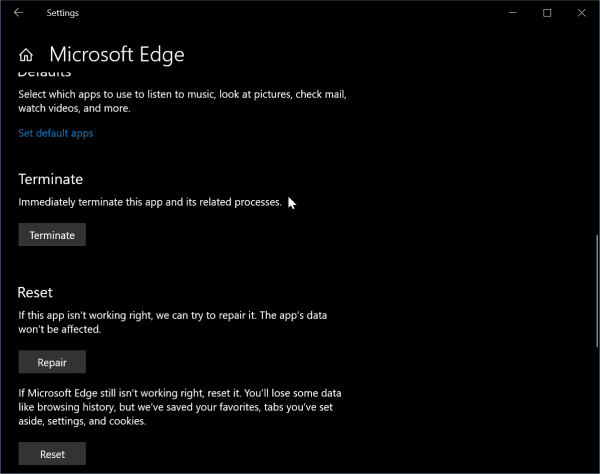Click the 'app's data won't be affected' text

[173, 322]
